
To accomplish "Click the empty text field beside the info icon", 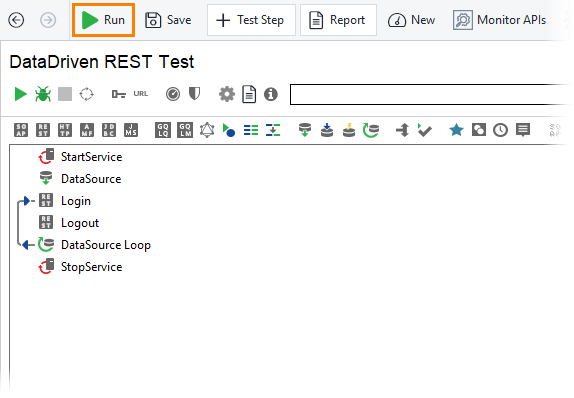I will [430, 94].
